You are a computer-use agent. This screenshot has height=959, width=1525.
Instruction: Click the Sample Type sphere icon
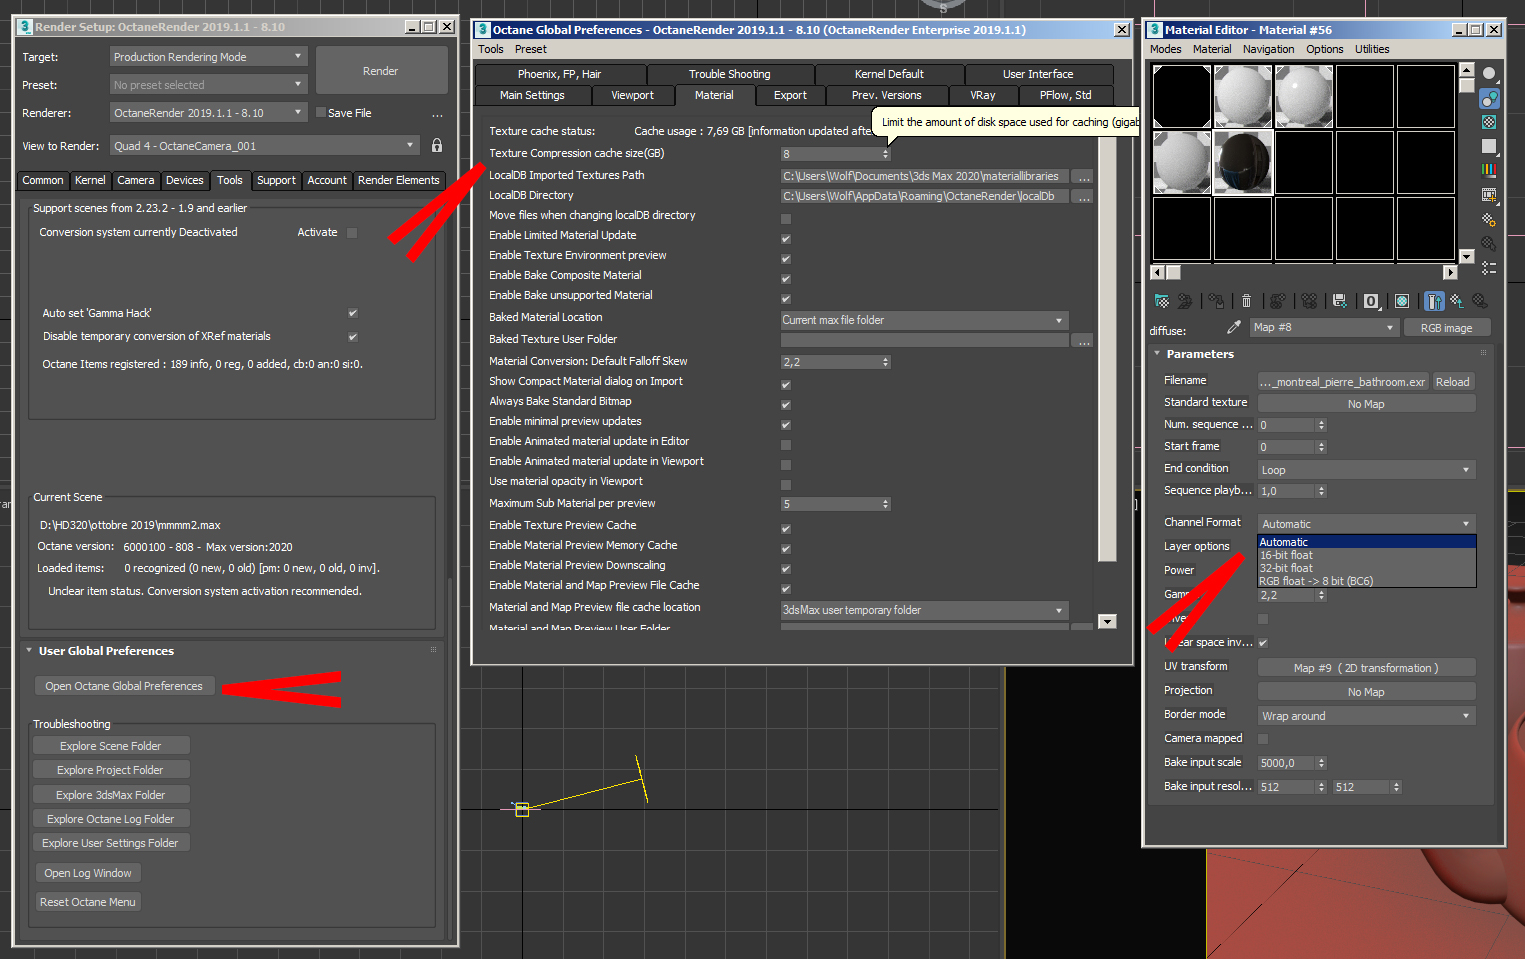(x=1489, y=74)
